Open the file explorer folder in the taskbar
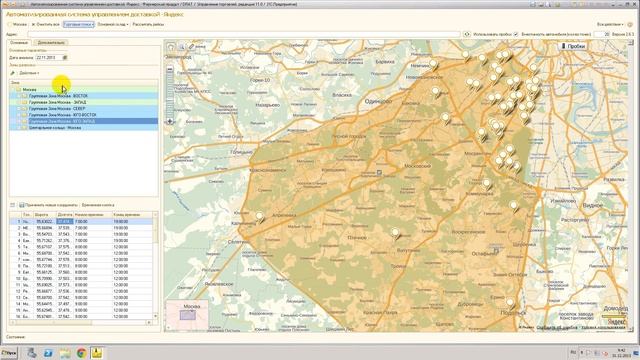Screen dimensions: 640x360 (65, 353)
